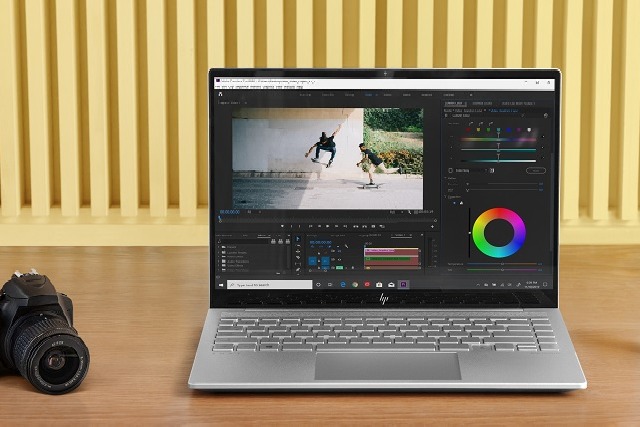
Task: Click the Windows Start button
Action: (222, 284)
